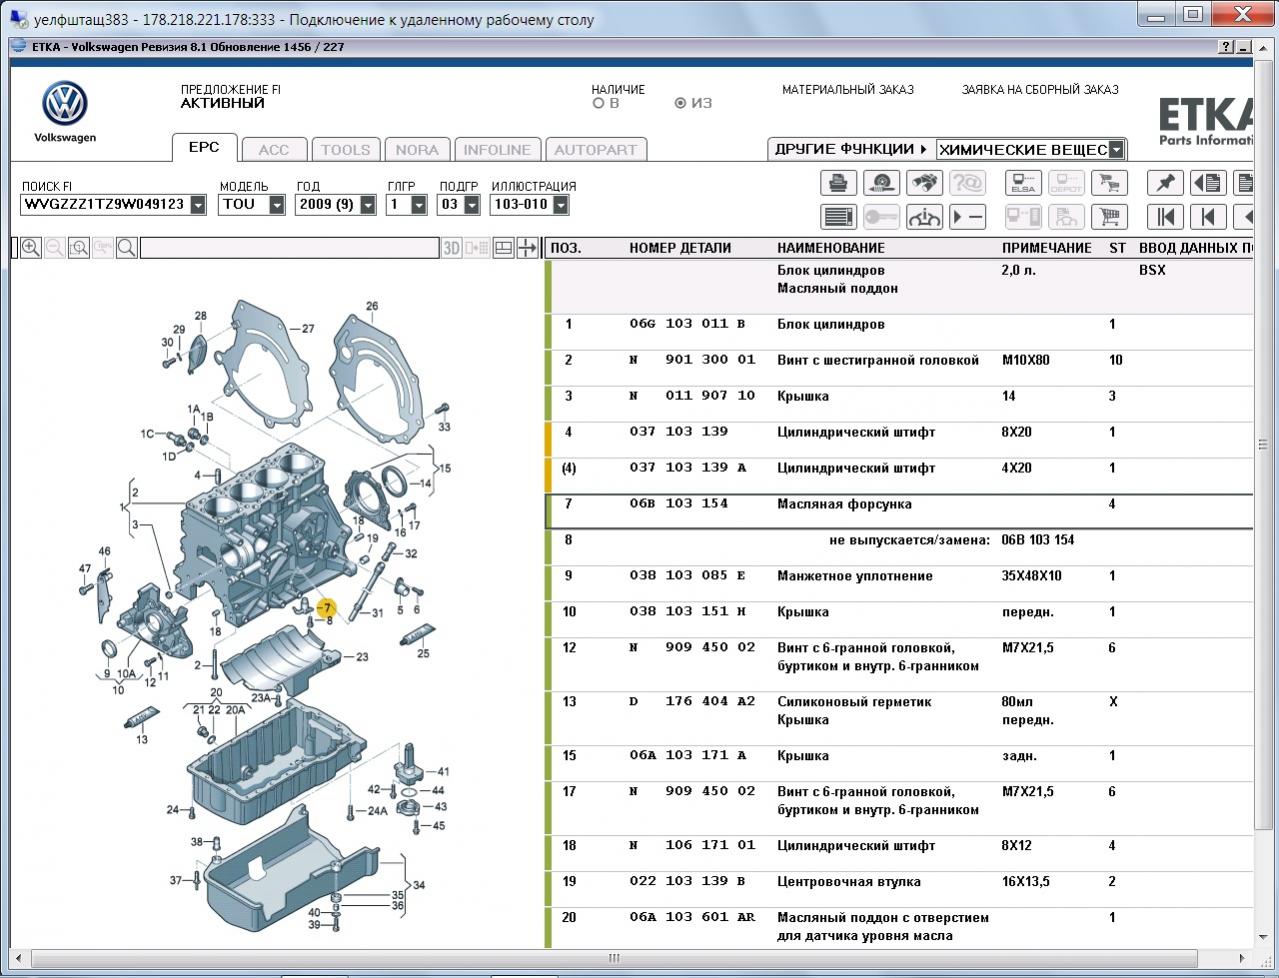Click the arrow-dash toolbar icon
Viewport: 1279px width, 978px height.
point(967,216)
